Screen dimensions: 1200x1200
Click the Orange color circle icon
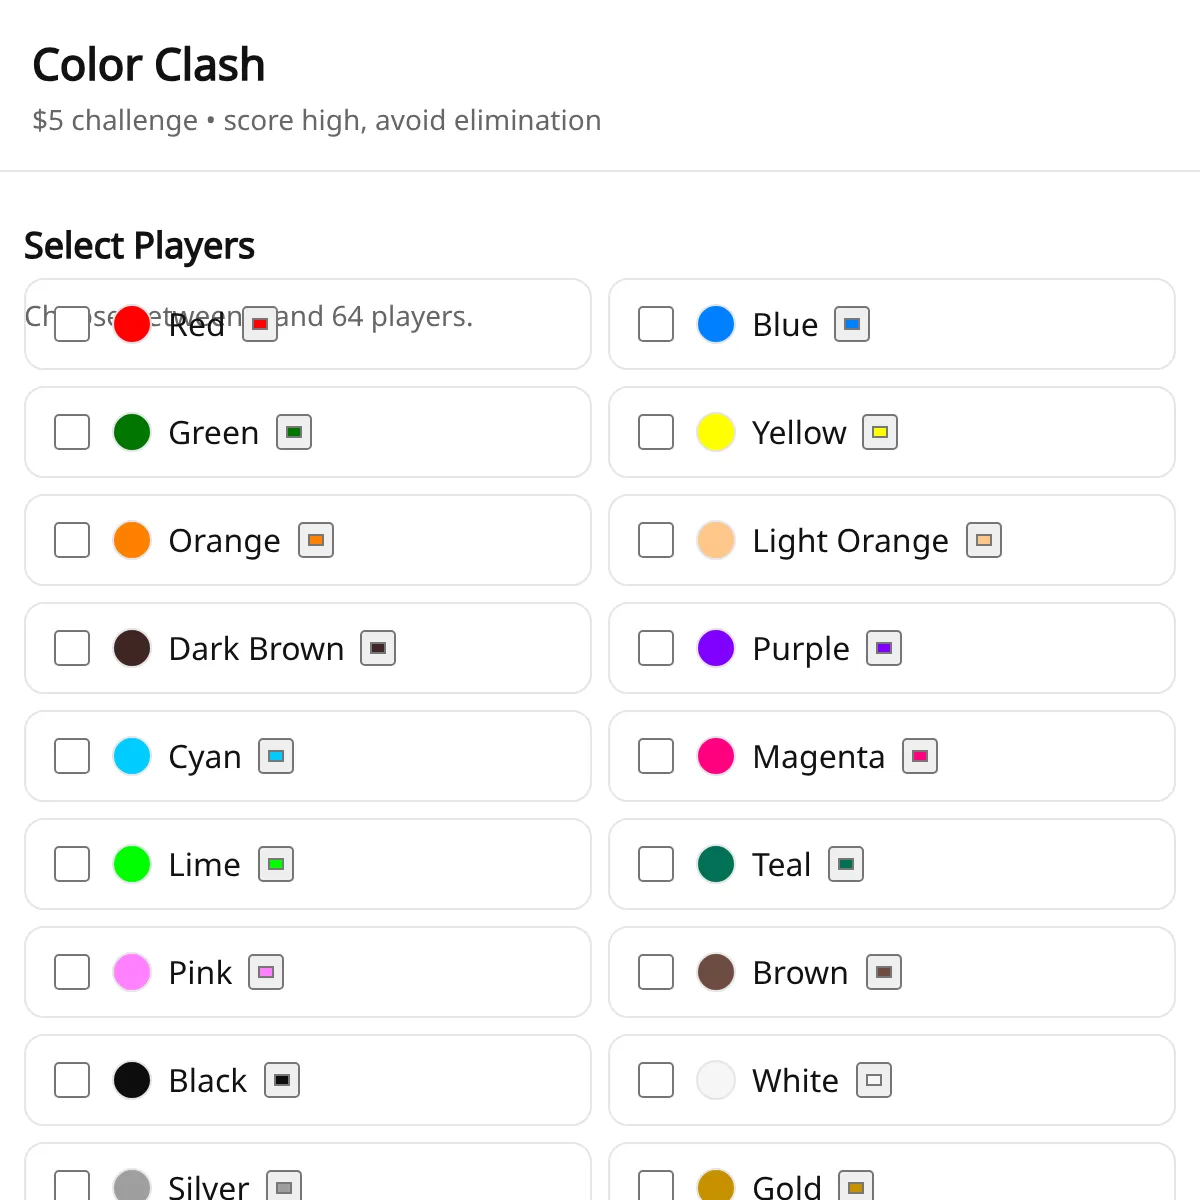[x=132, y=540]
